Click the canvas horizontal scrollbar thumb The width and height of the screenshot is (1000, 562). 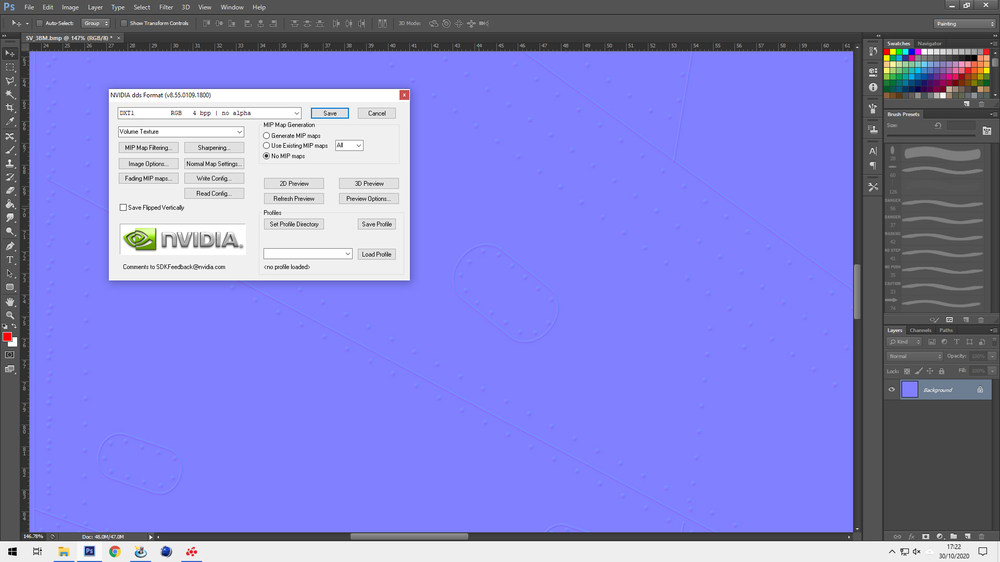pyautogui.click(x=409, y=536)
